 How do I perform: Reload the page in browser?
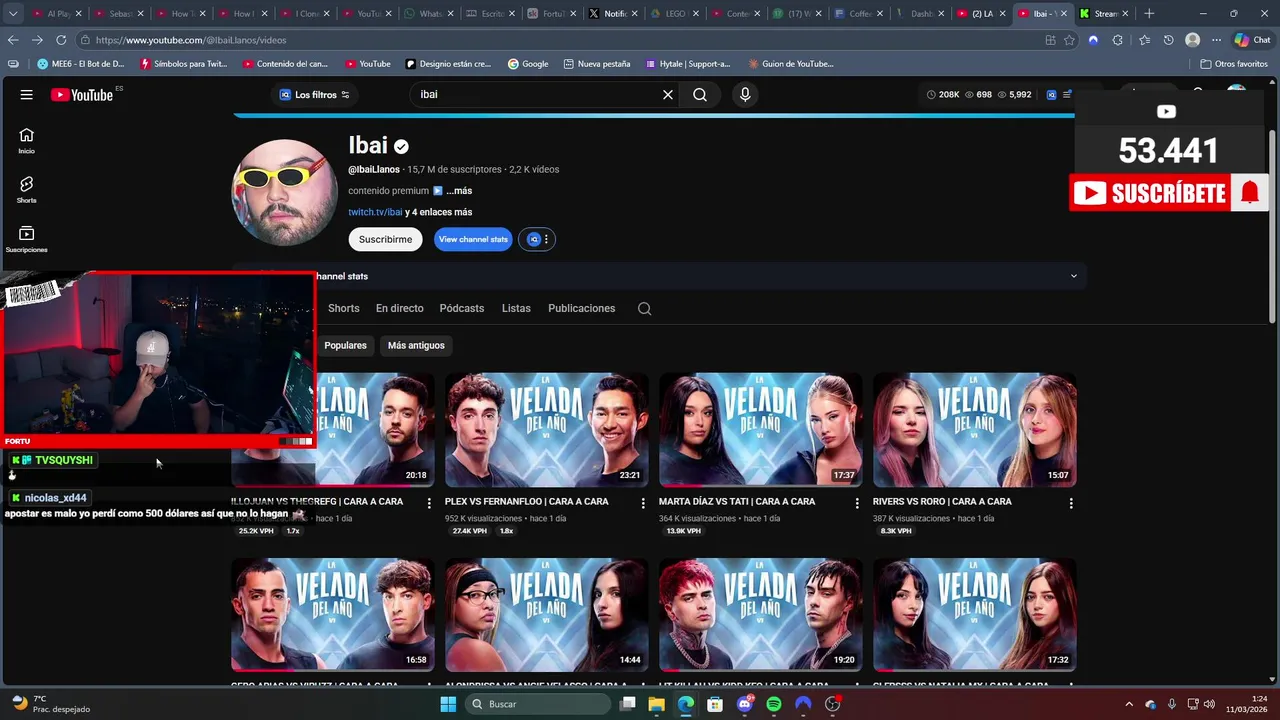point(61,40)
